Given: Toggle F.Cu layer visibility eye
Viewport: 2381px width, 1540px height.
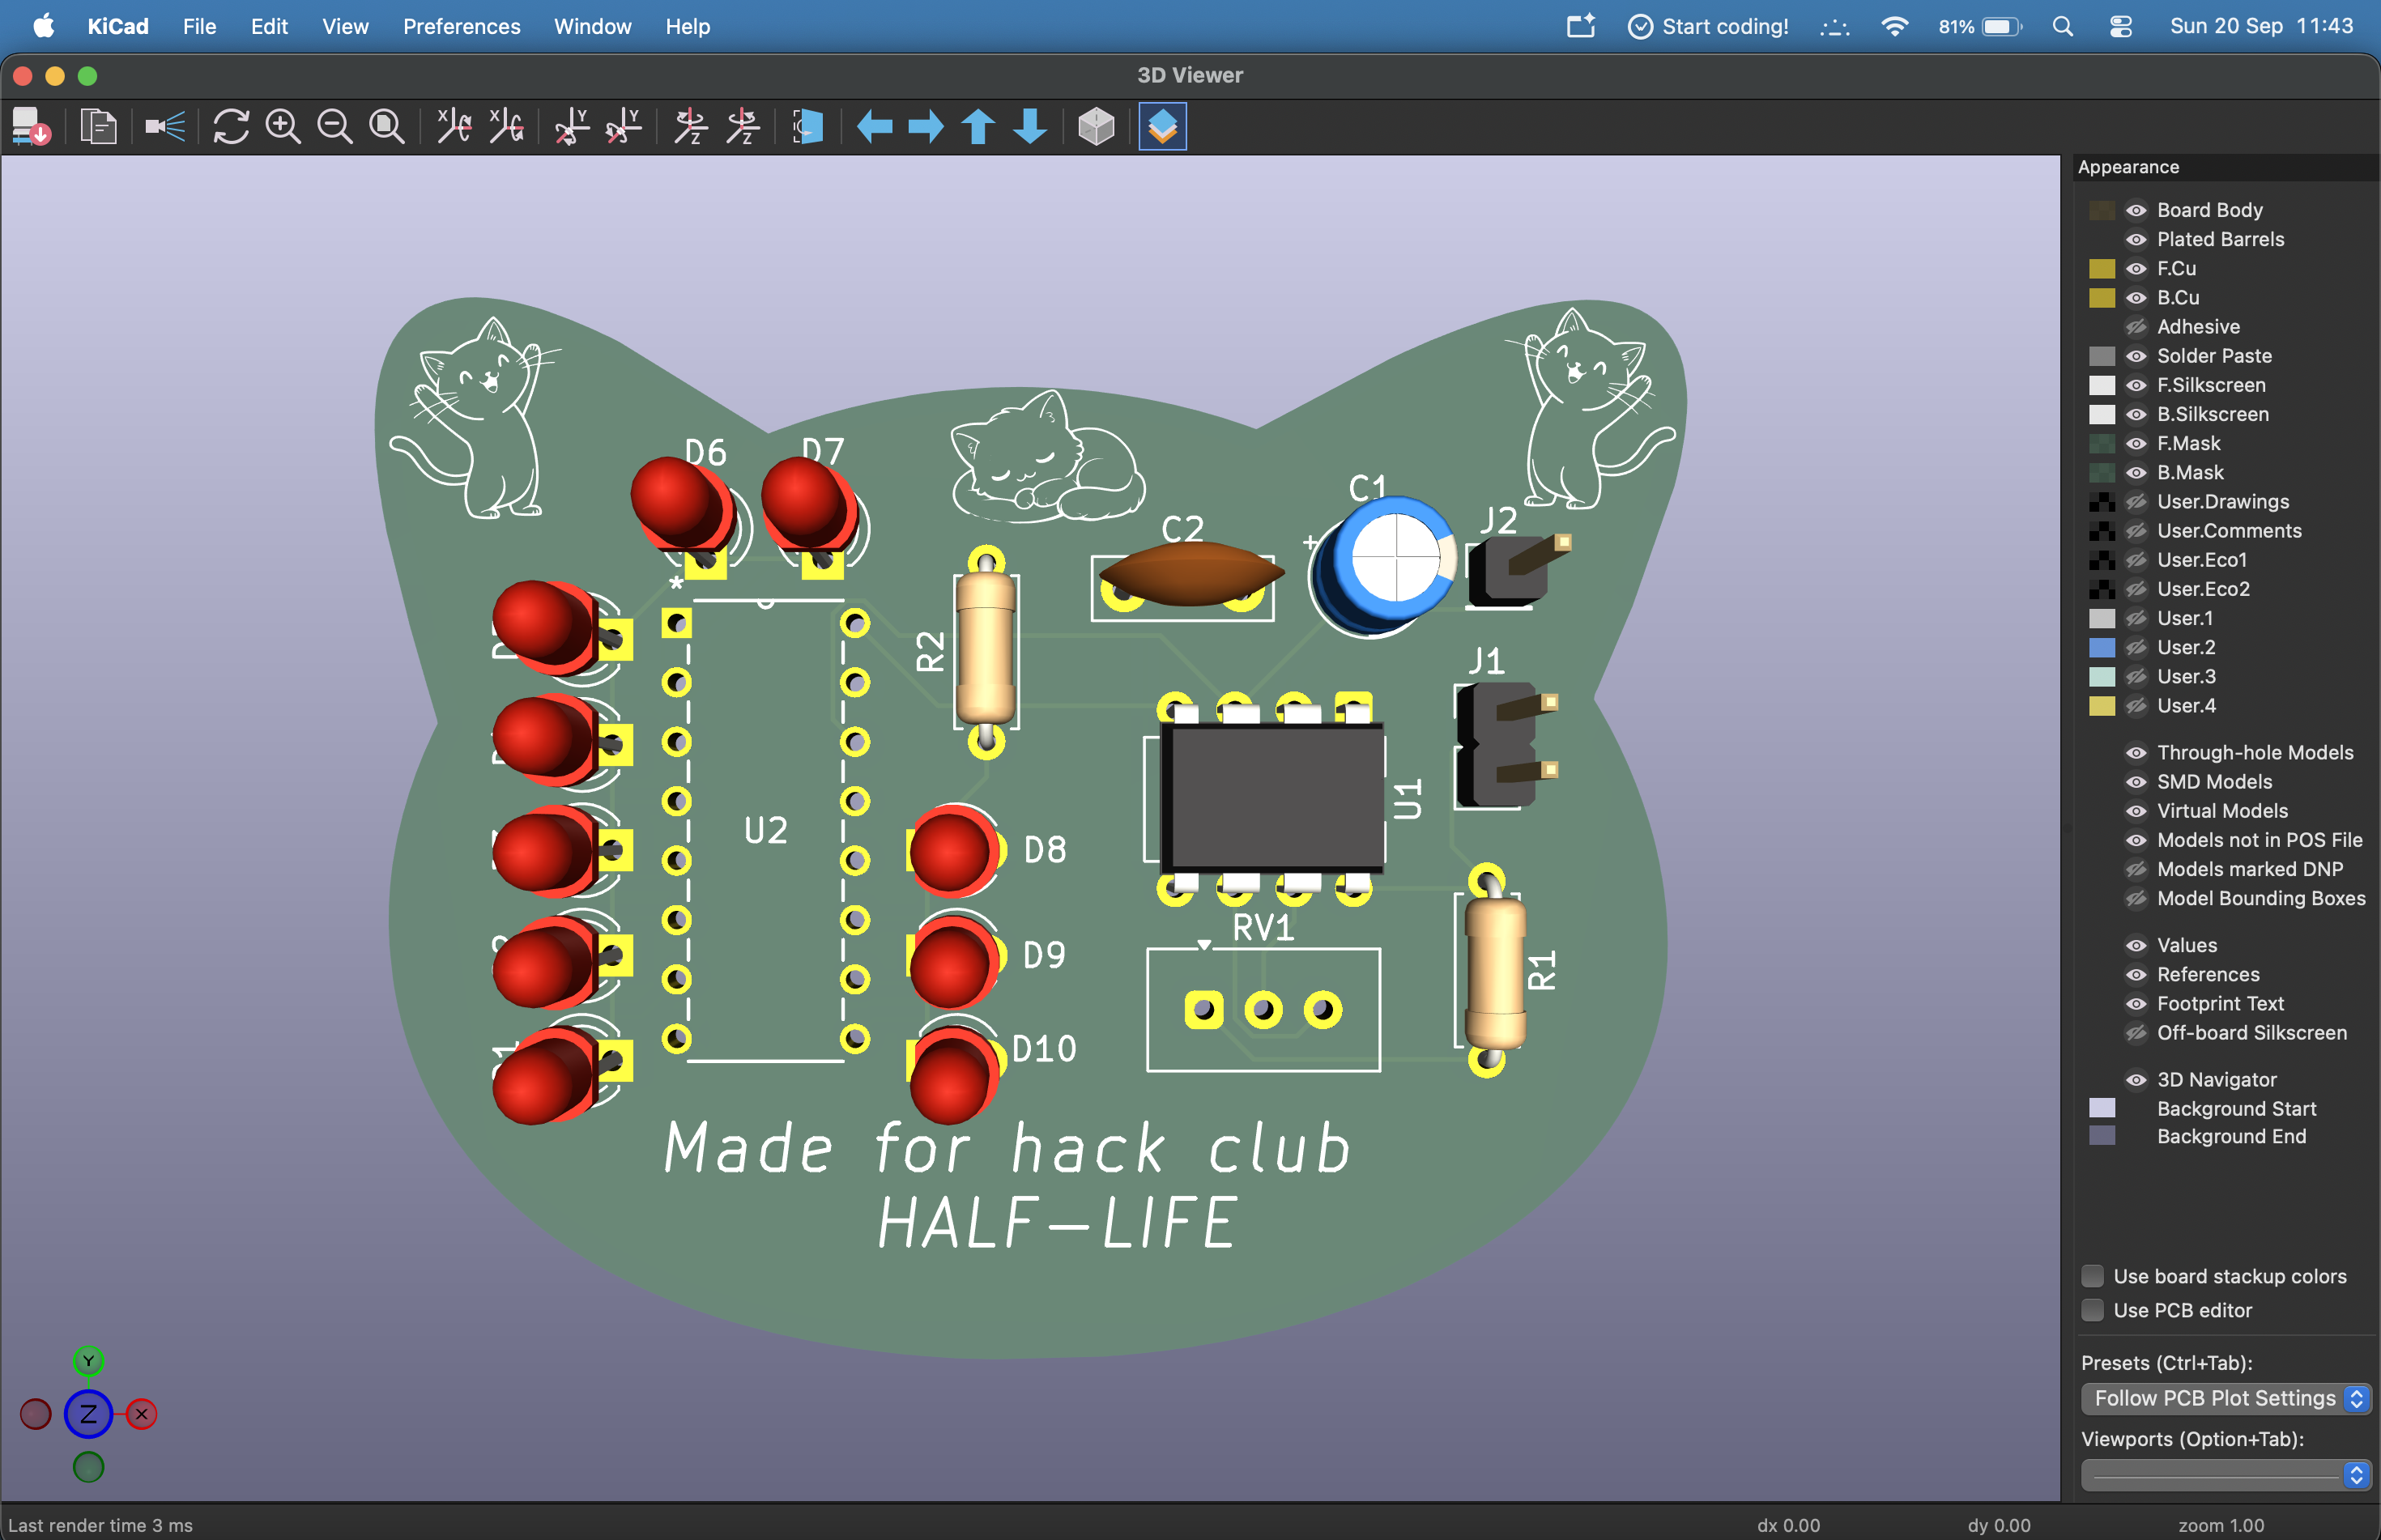Looking at the screenshot, I should coord(2136,268).
